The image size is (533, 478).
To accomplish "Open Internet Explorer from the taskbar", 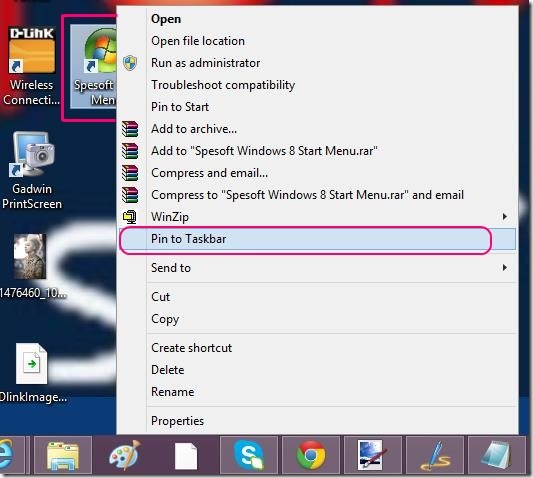I will coord(7,455).
